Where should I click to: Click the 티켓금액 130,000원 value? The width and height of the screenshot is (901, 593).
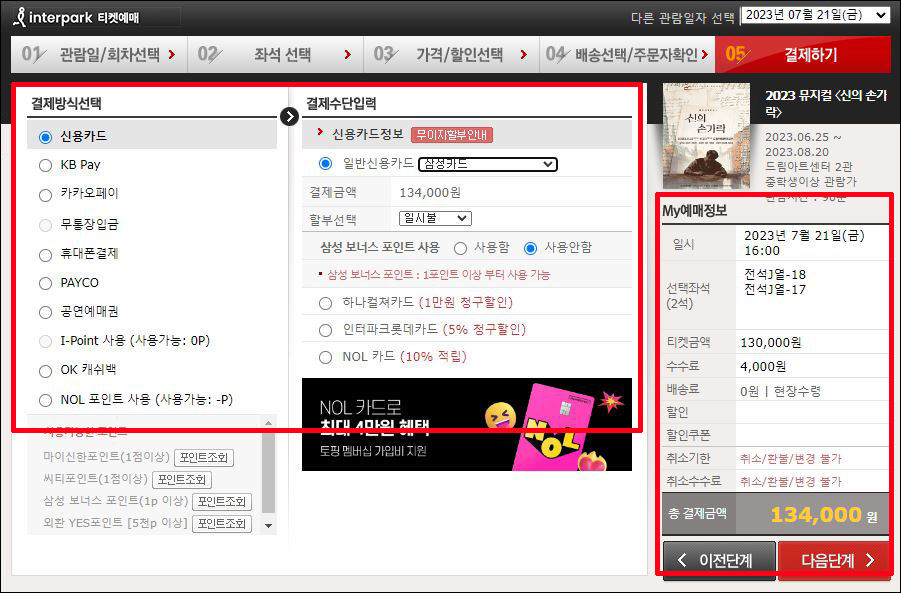click(x=771, y=343)
